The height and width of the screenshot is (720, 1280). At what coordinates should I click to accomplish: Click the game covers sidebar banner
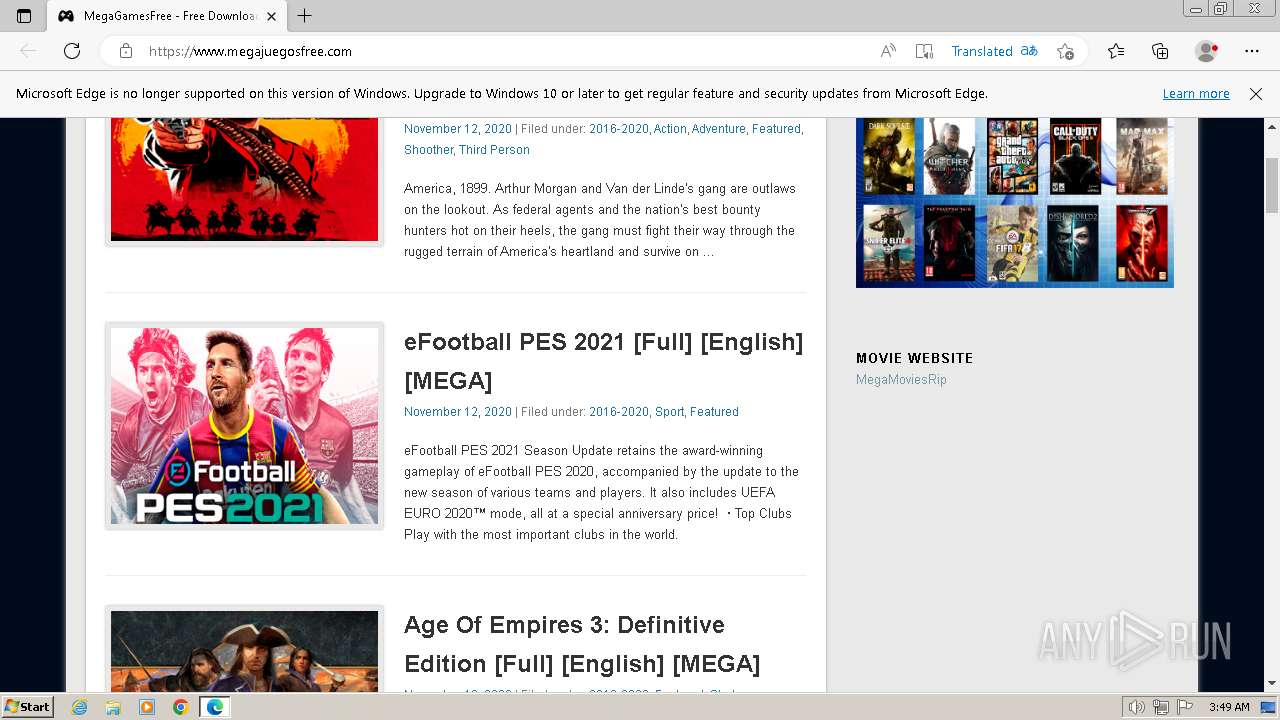tap(1015, 202)
